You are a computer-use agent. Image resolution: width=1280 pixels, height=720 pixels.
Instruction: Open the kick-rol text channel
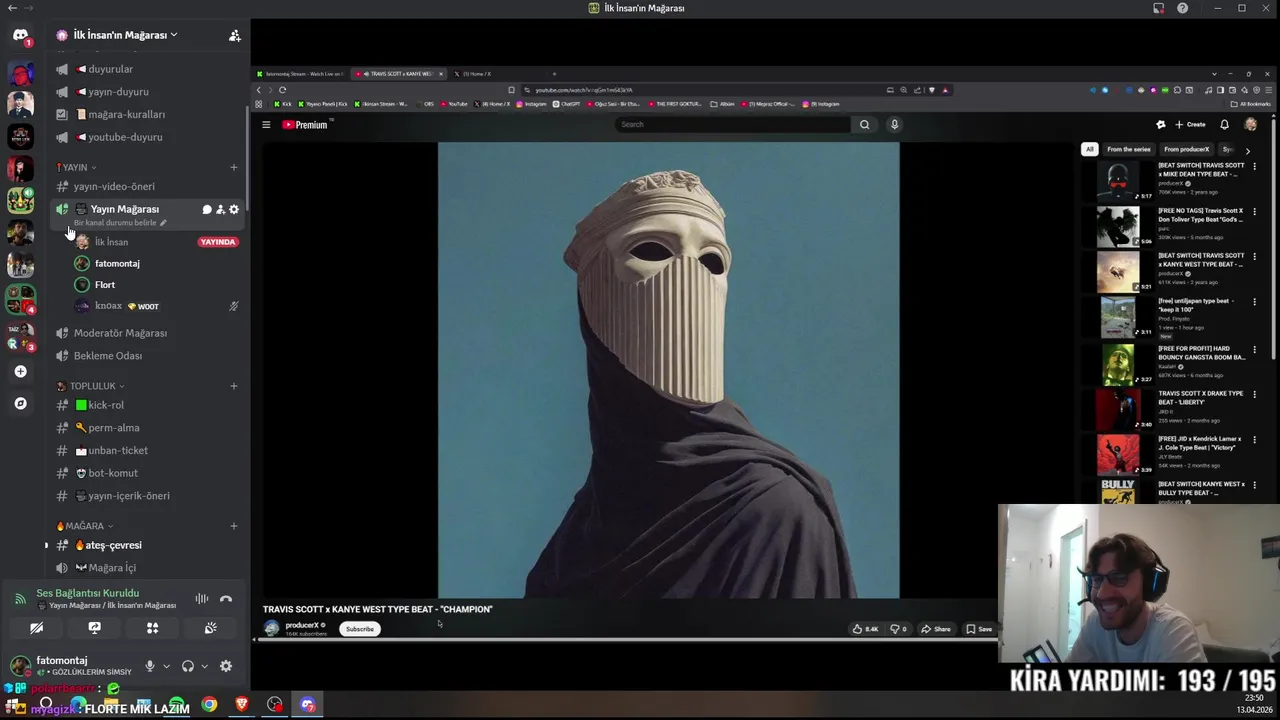[x=147, y=405]
